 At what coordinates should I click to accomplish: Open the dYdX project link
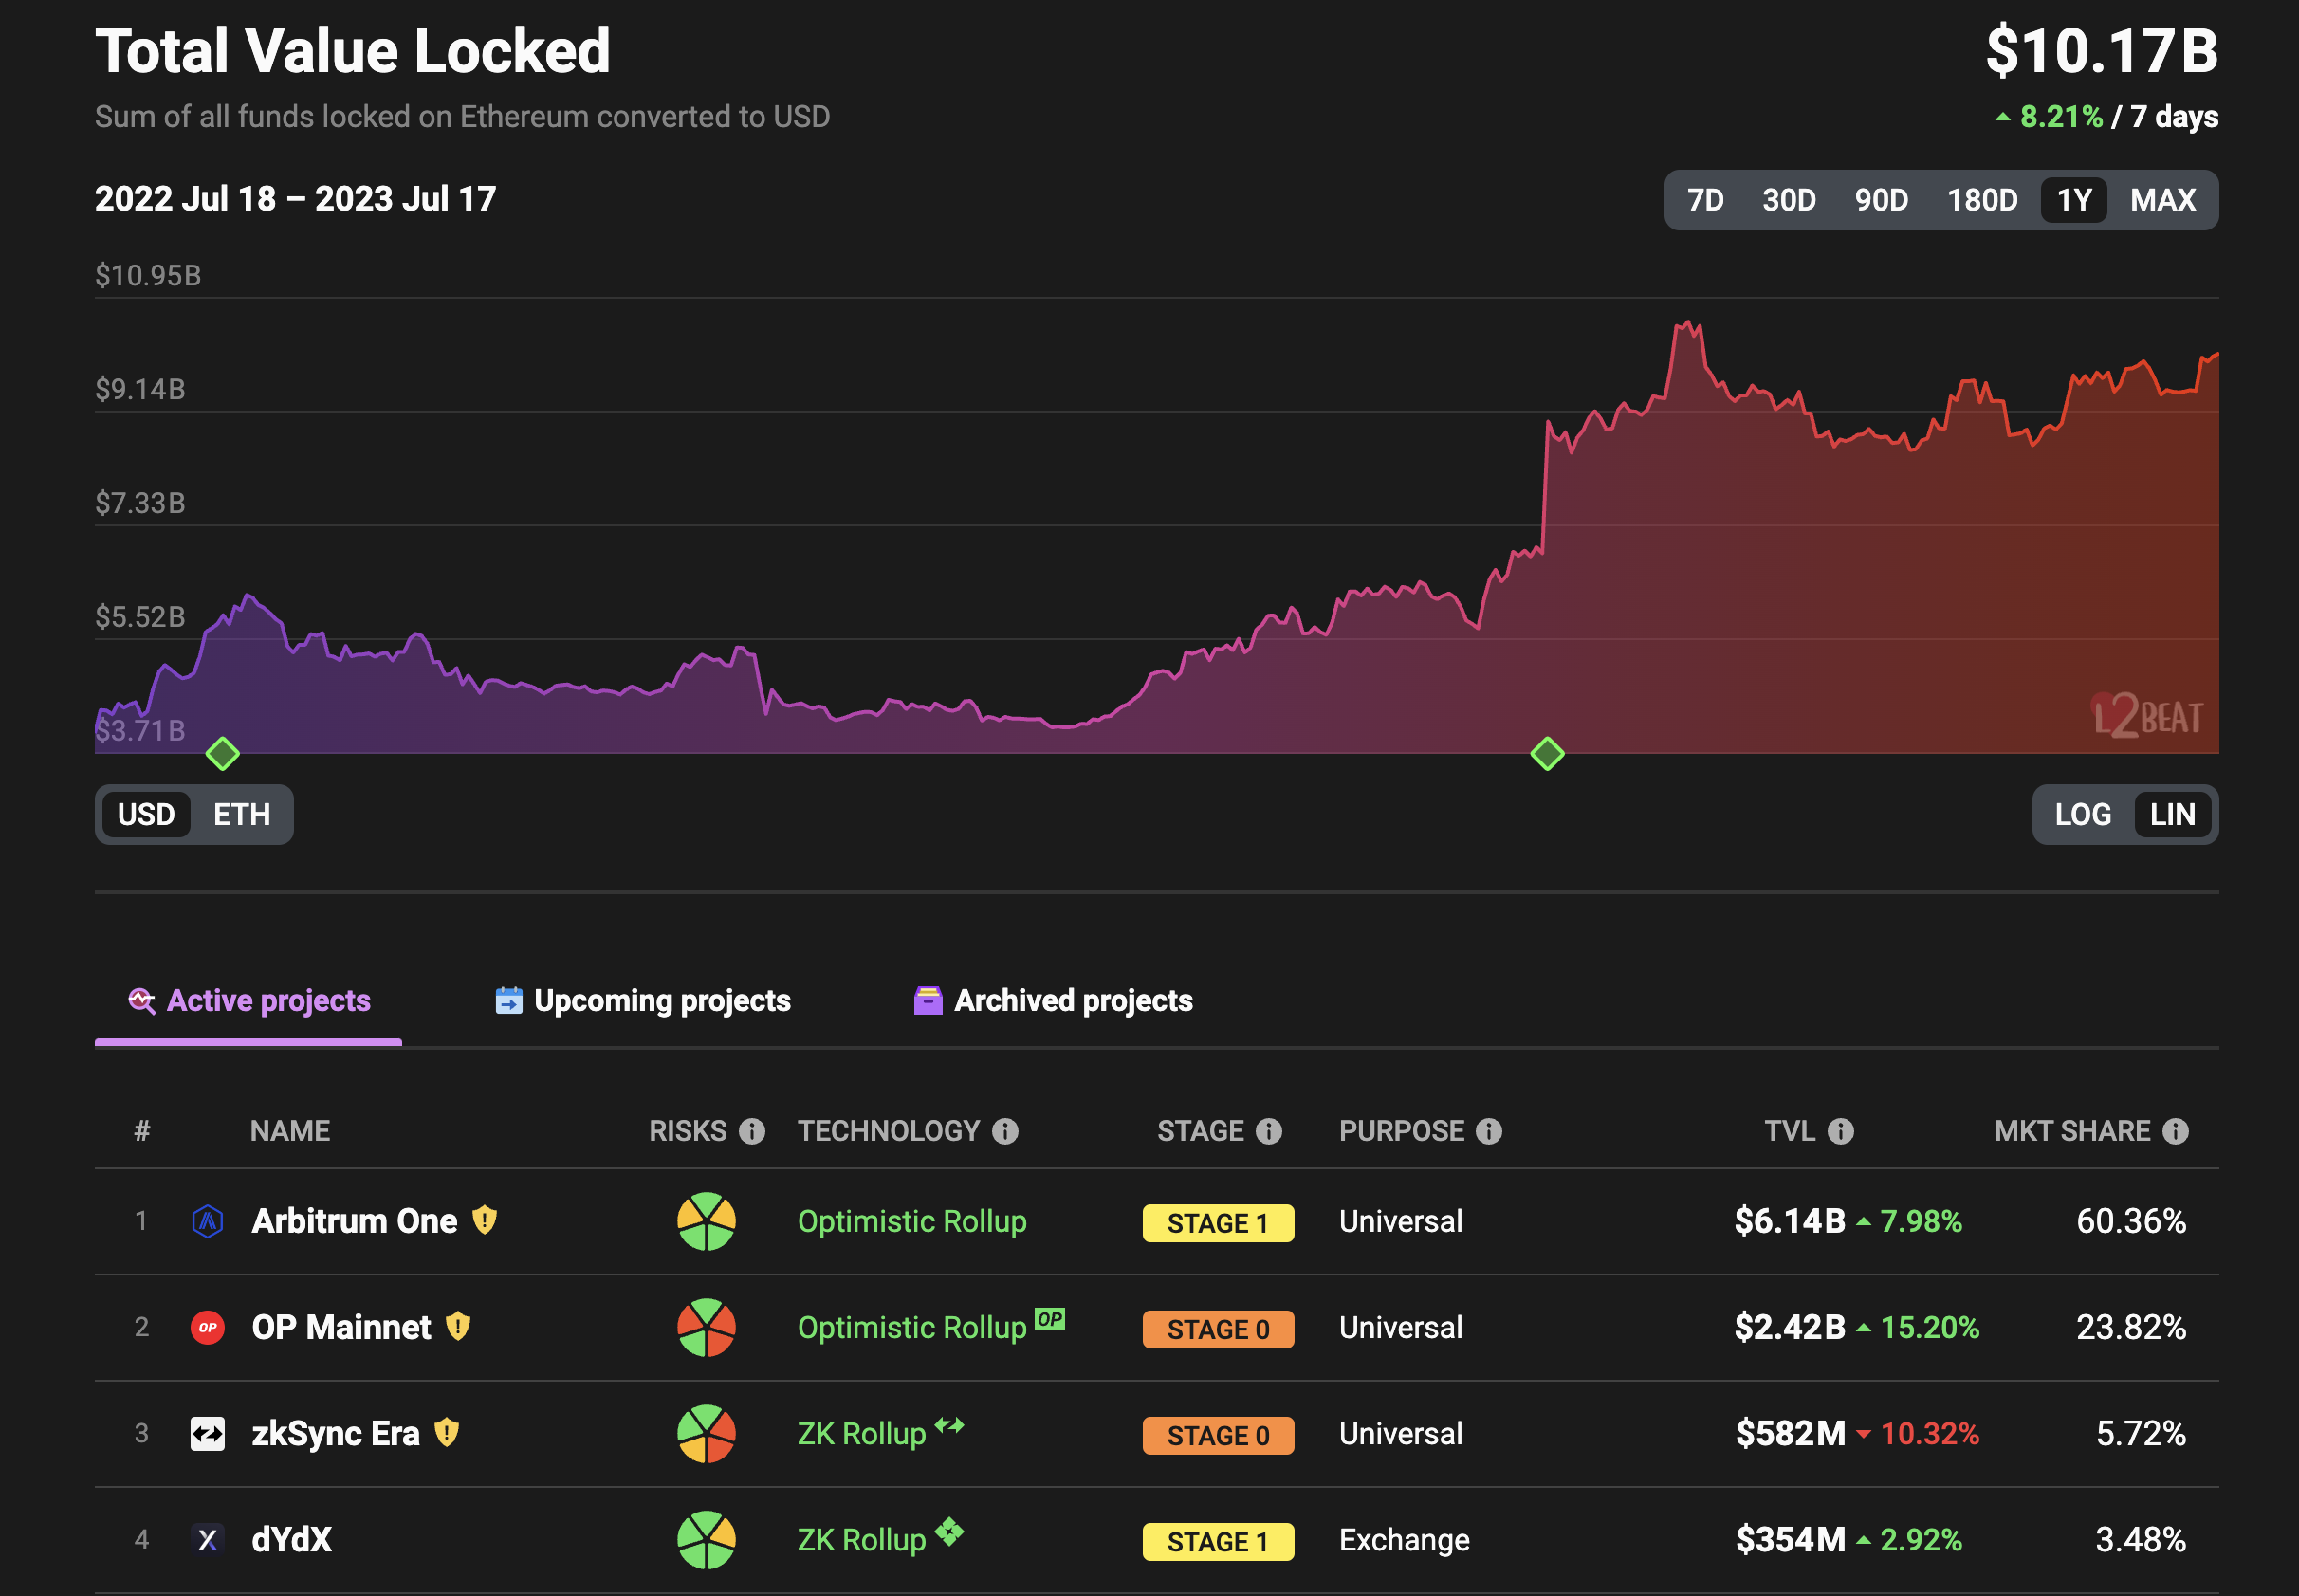tap(291, 1540)
